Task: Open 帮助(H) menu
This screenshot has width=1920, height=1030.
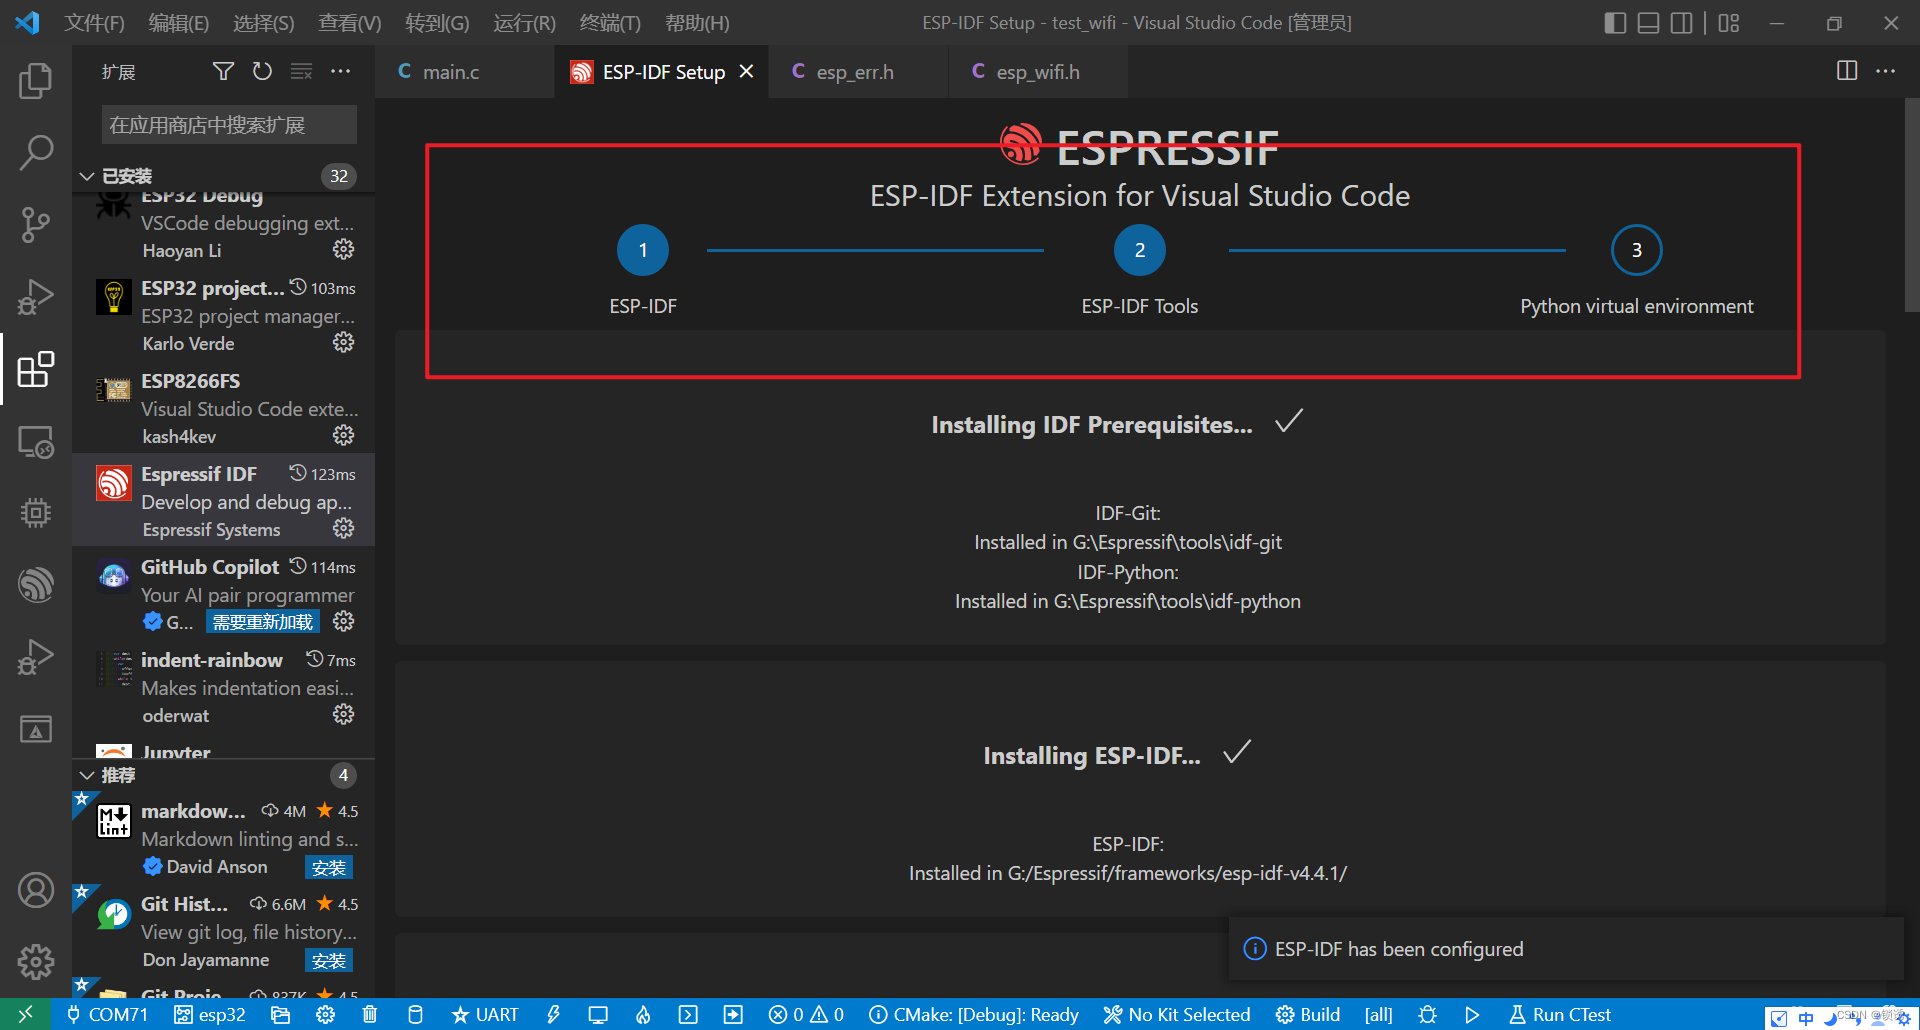Action: 697,22
